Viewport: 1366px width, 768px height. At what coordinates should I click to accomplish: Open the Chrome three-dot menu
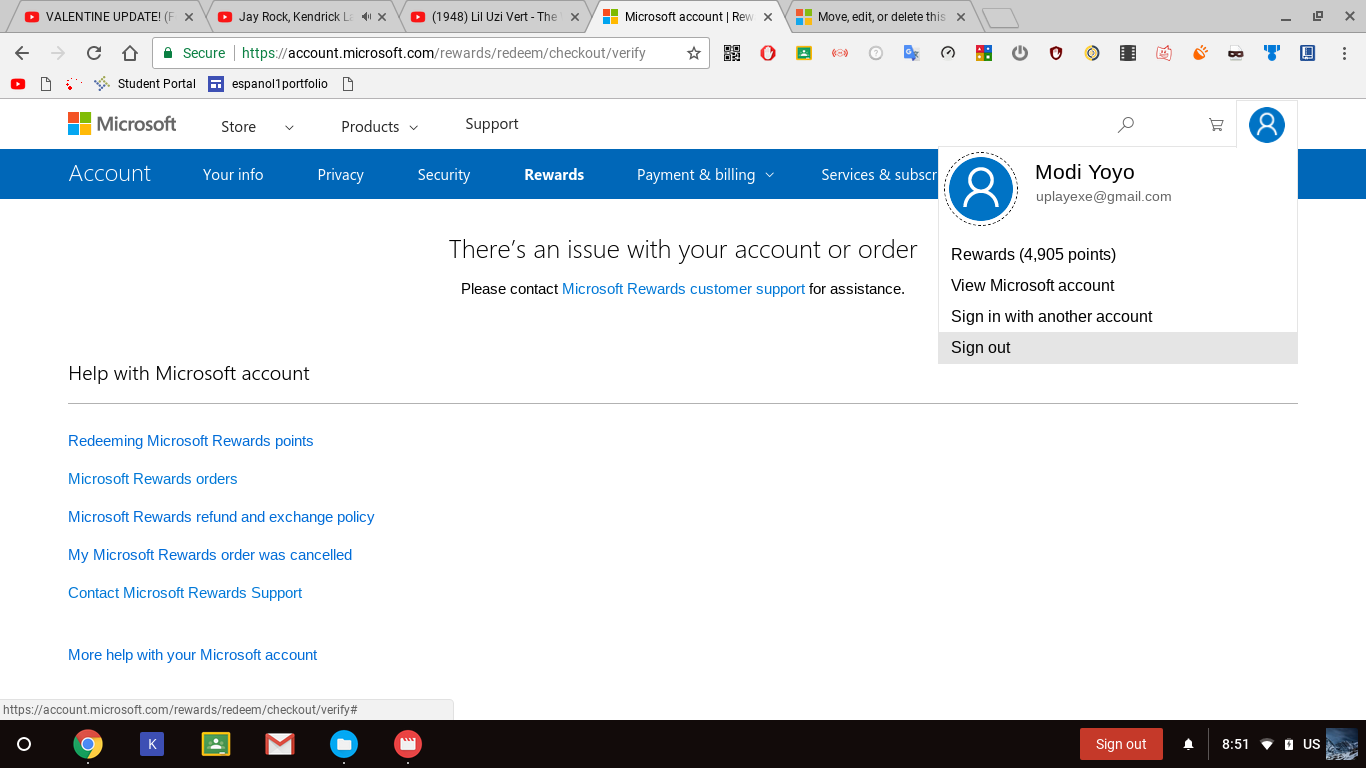click(1345, 54)
